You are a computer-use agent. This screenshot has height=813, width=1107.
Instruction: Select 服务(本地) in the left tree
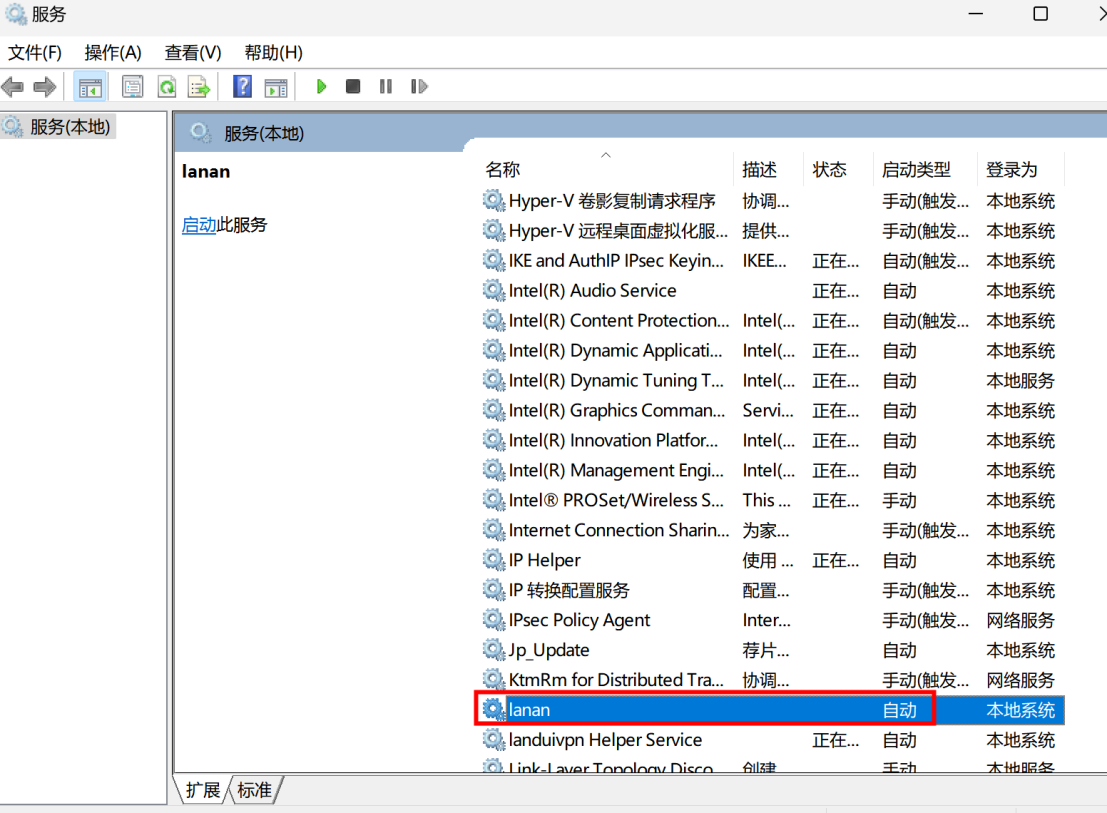[70, 127]
